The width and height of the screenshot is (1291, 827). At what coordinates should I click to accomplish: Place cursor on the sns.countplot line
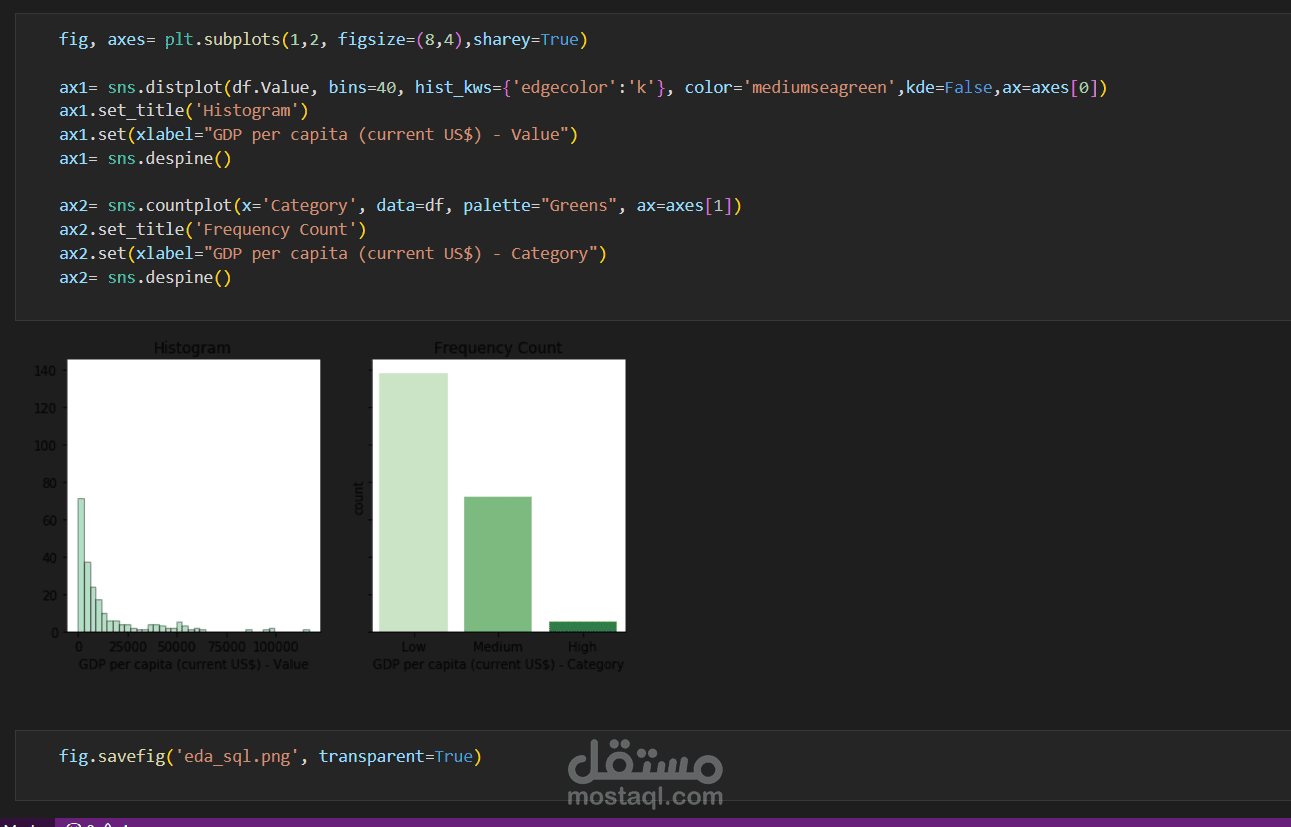[401, 206]
